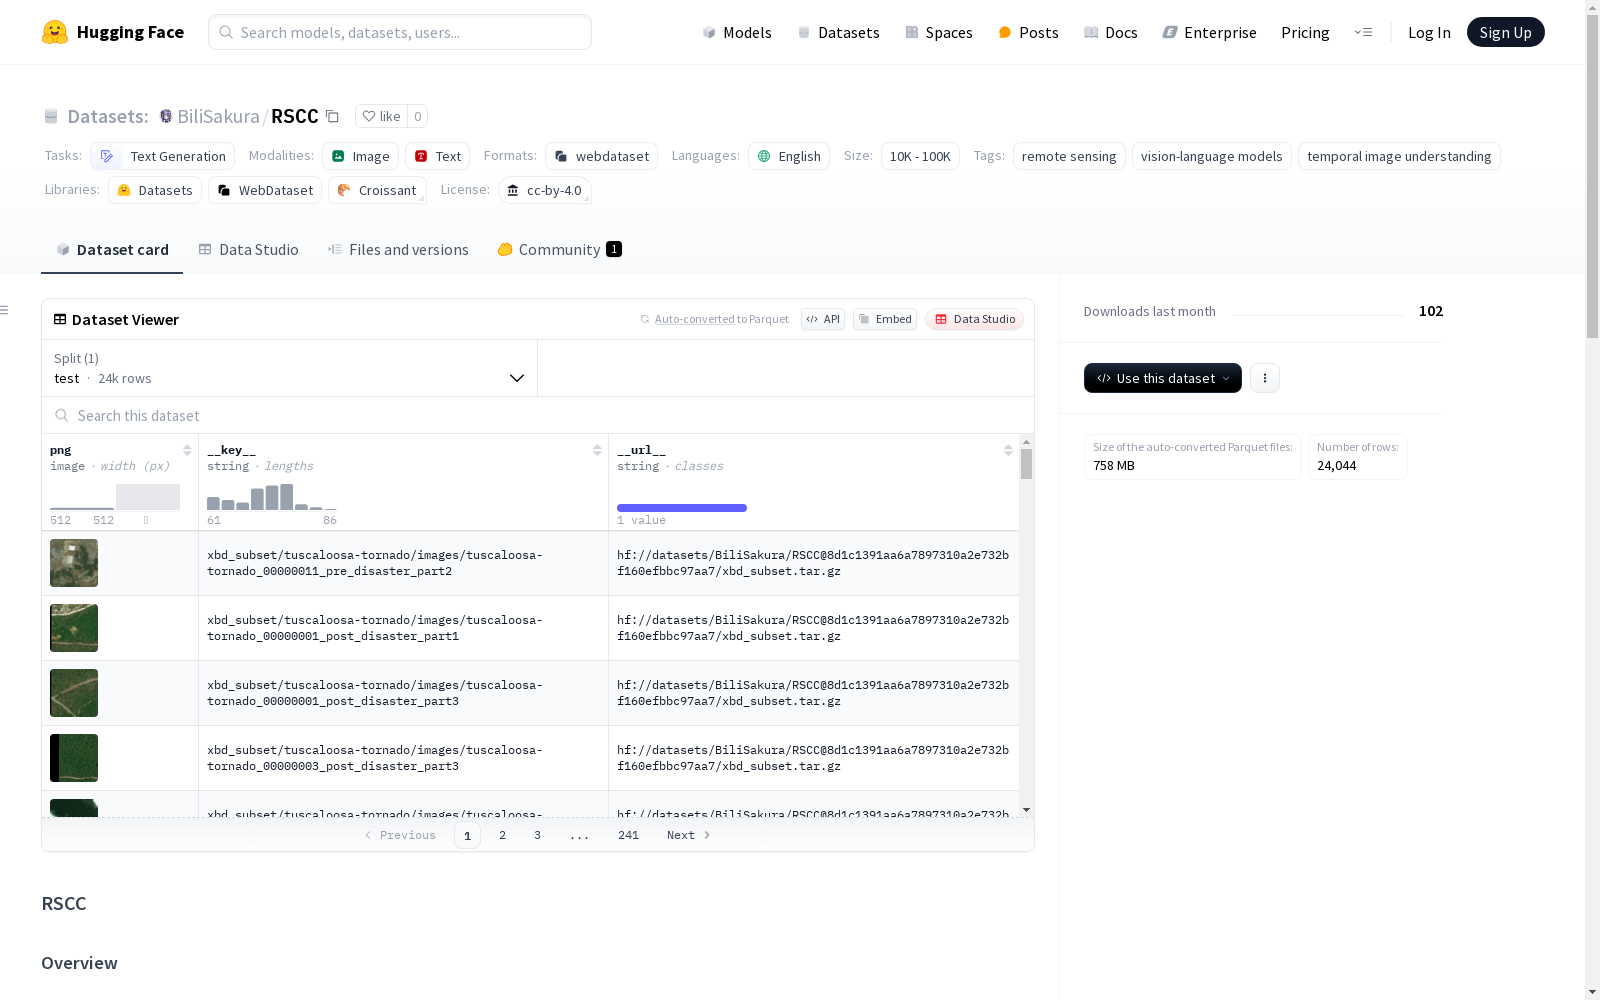Screen dimensions: 1600x1000
Task: Click the webdataset format tag
Action: pos(601,156)
